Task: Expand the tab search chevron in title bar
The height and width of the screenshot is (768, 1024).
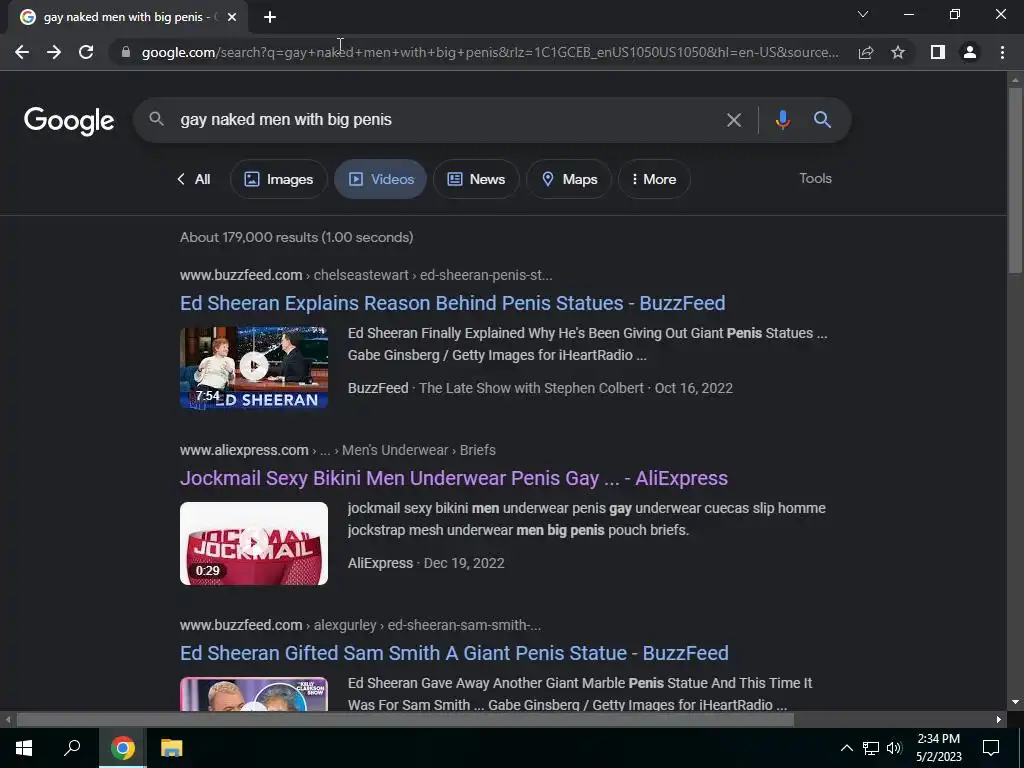Action: coord(863,14)
